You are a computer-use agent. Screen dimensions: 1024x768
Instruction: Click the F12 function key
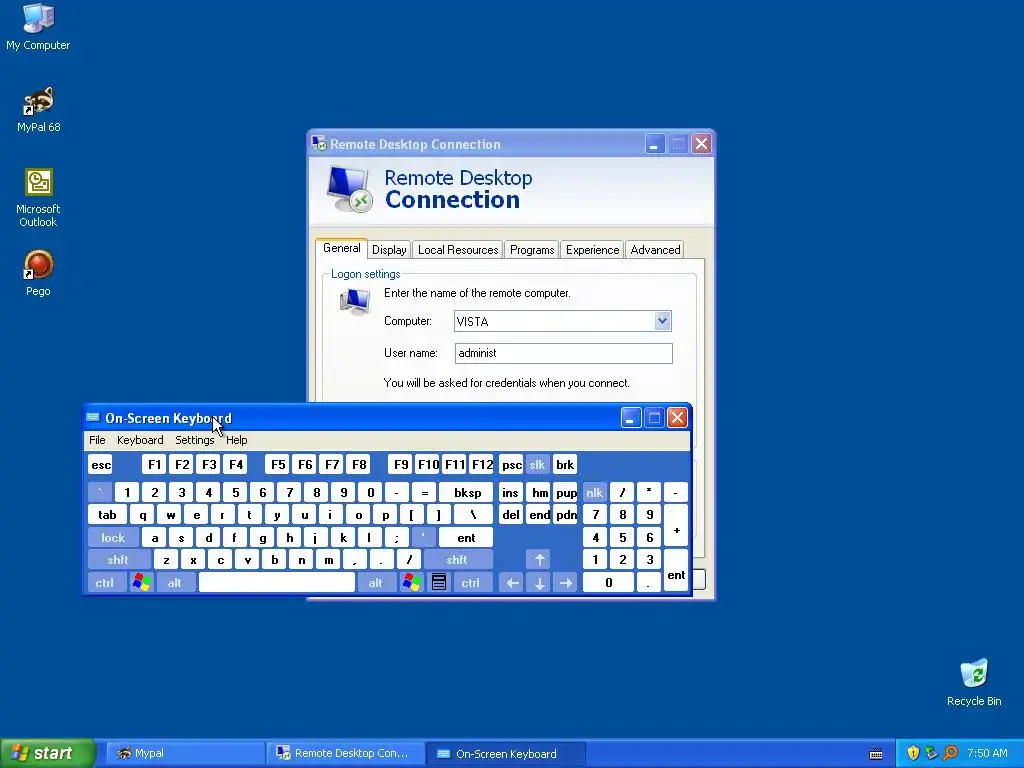pyautogui.click(x=482, y=464)
